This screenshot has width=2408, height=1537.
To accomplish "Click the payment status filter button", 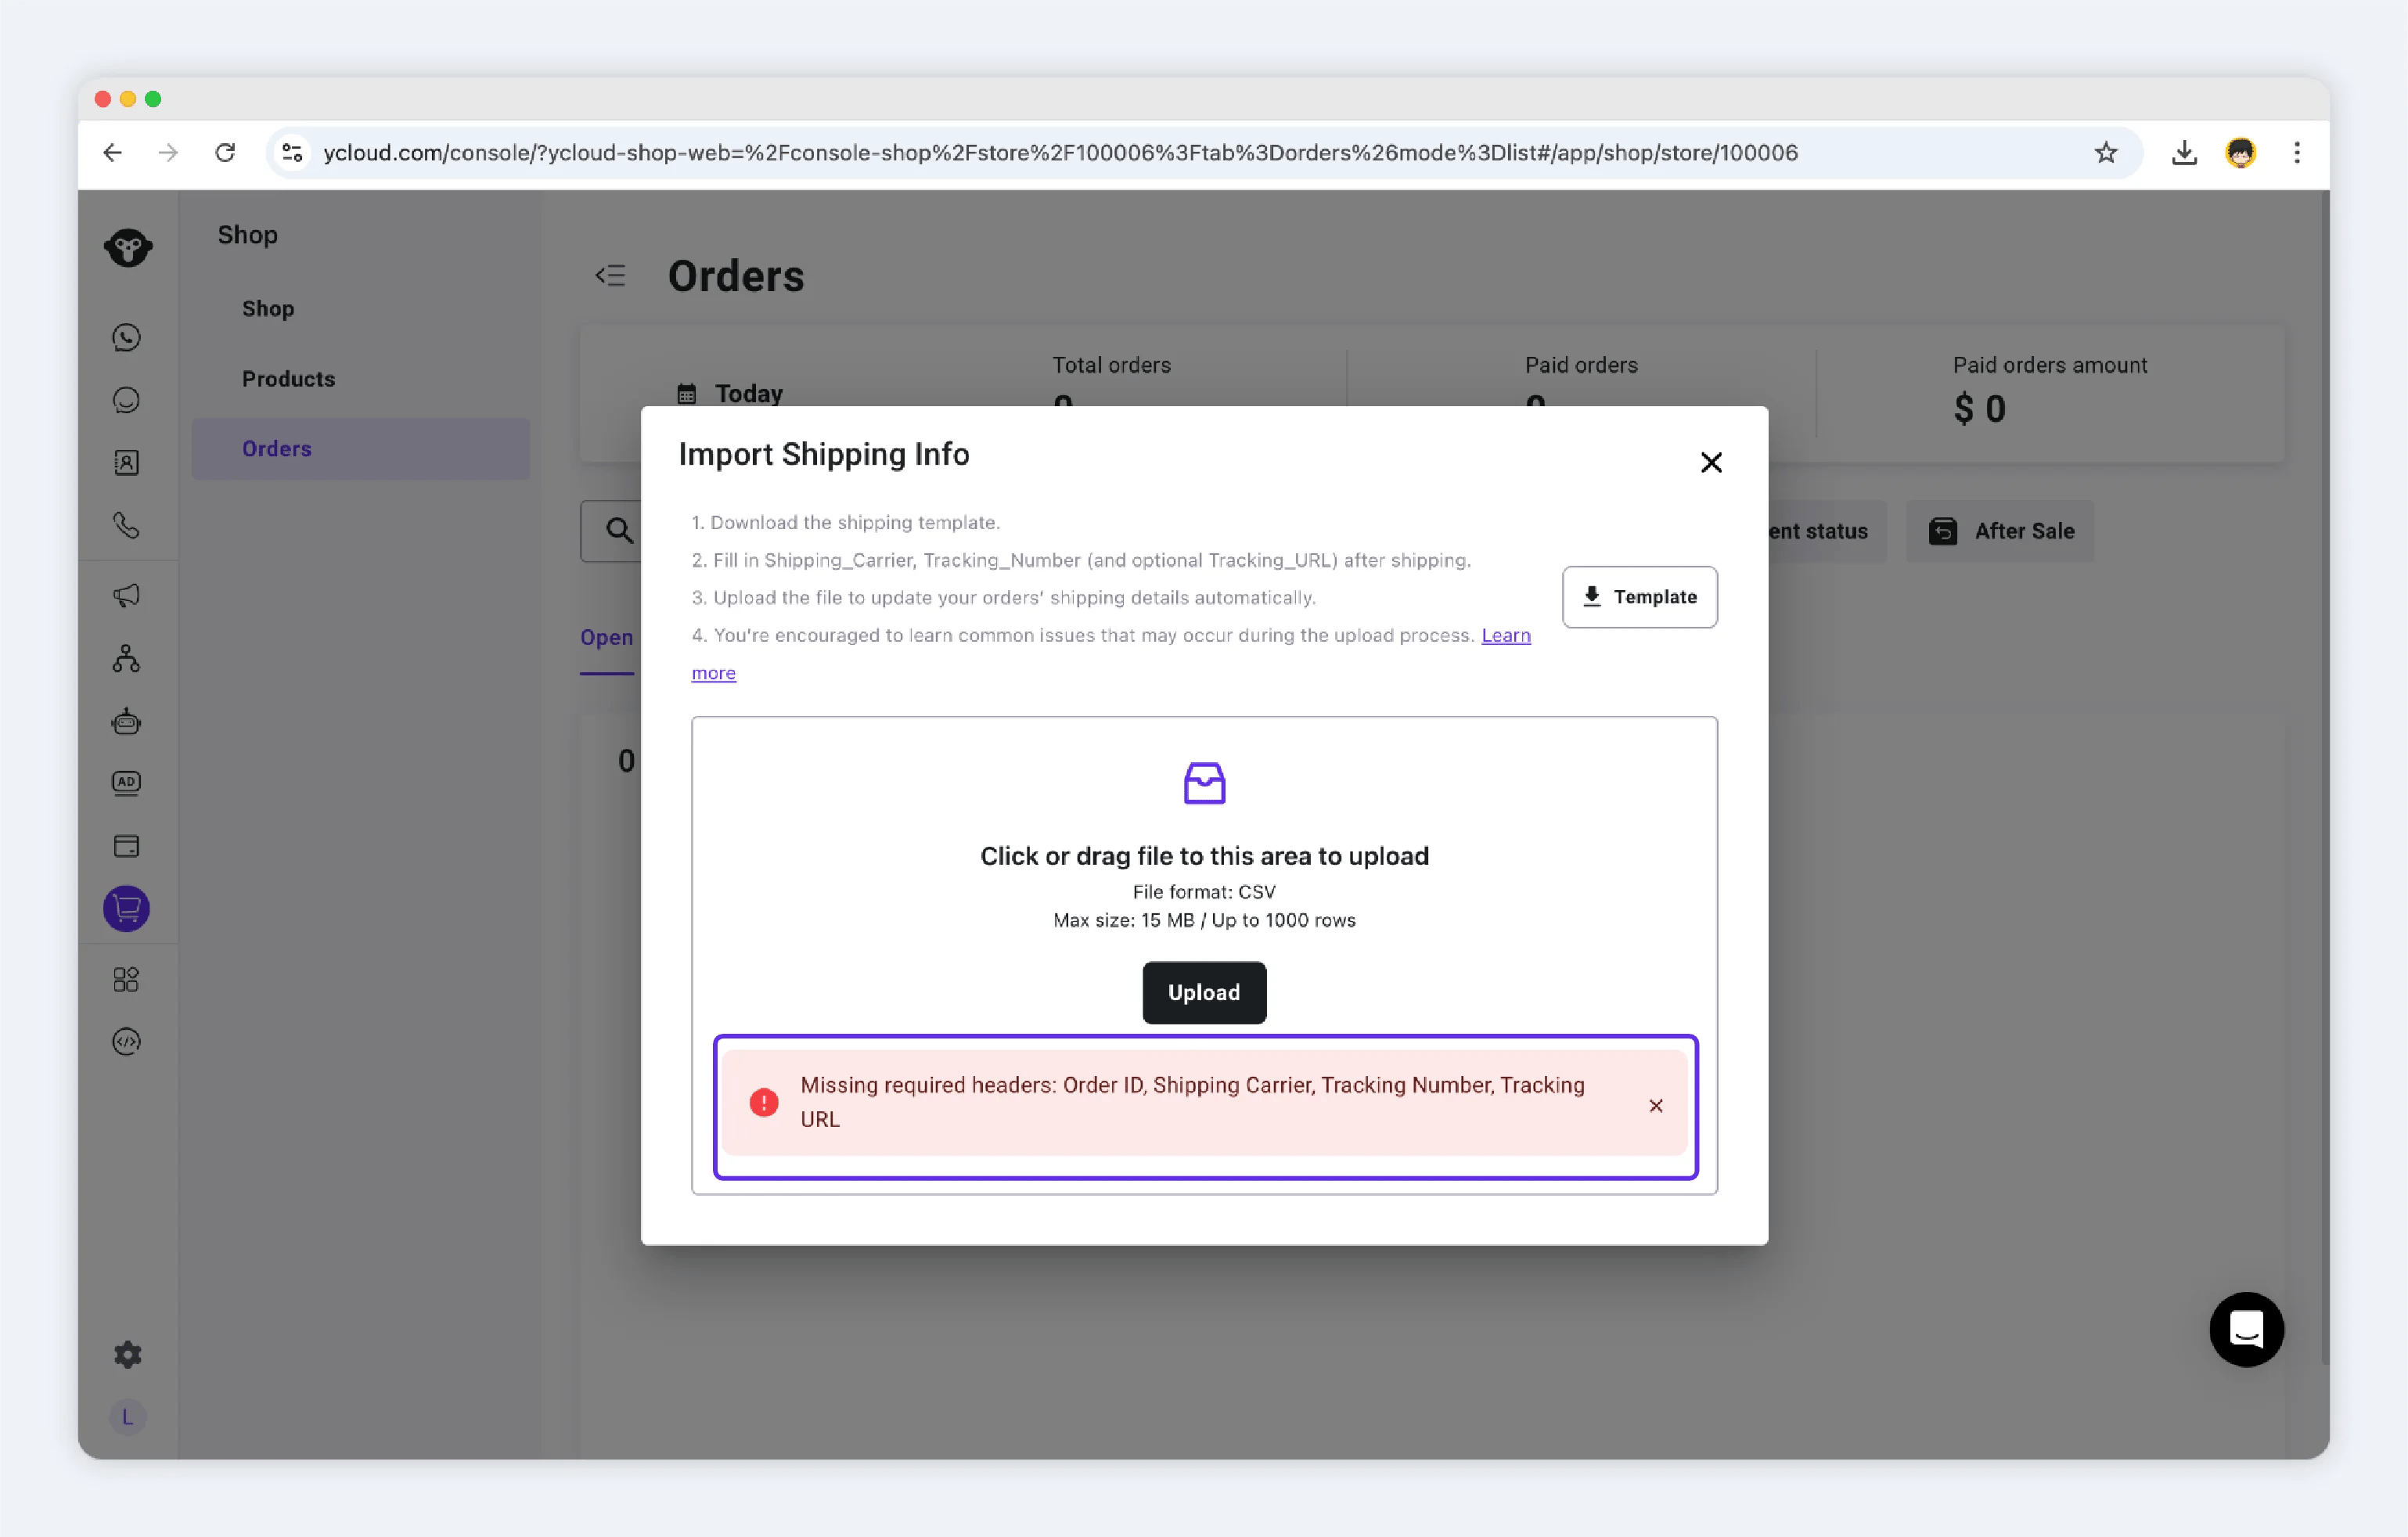I will click(1827, 531).
